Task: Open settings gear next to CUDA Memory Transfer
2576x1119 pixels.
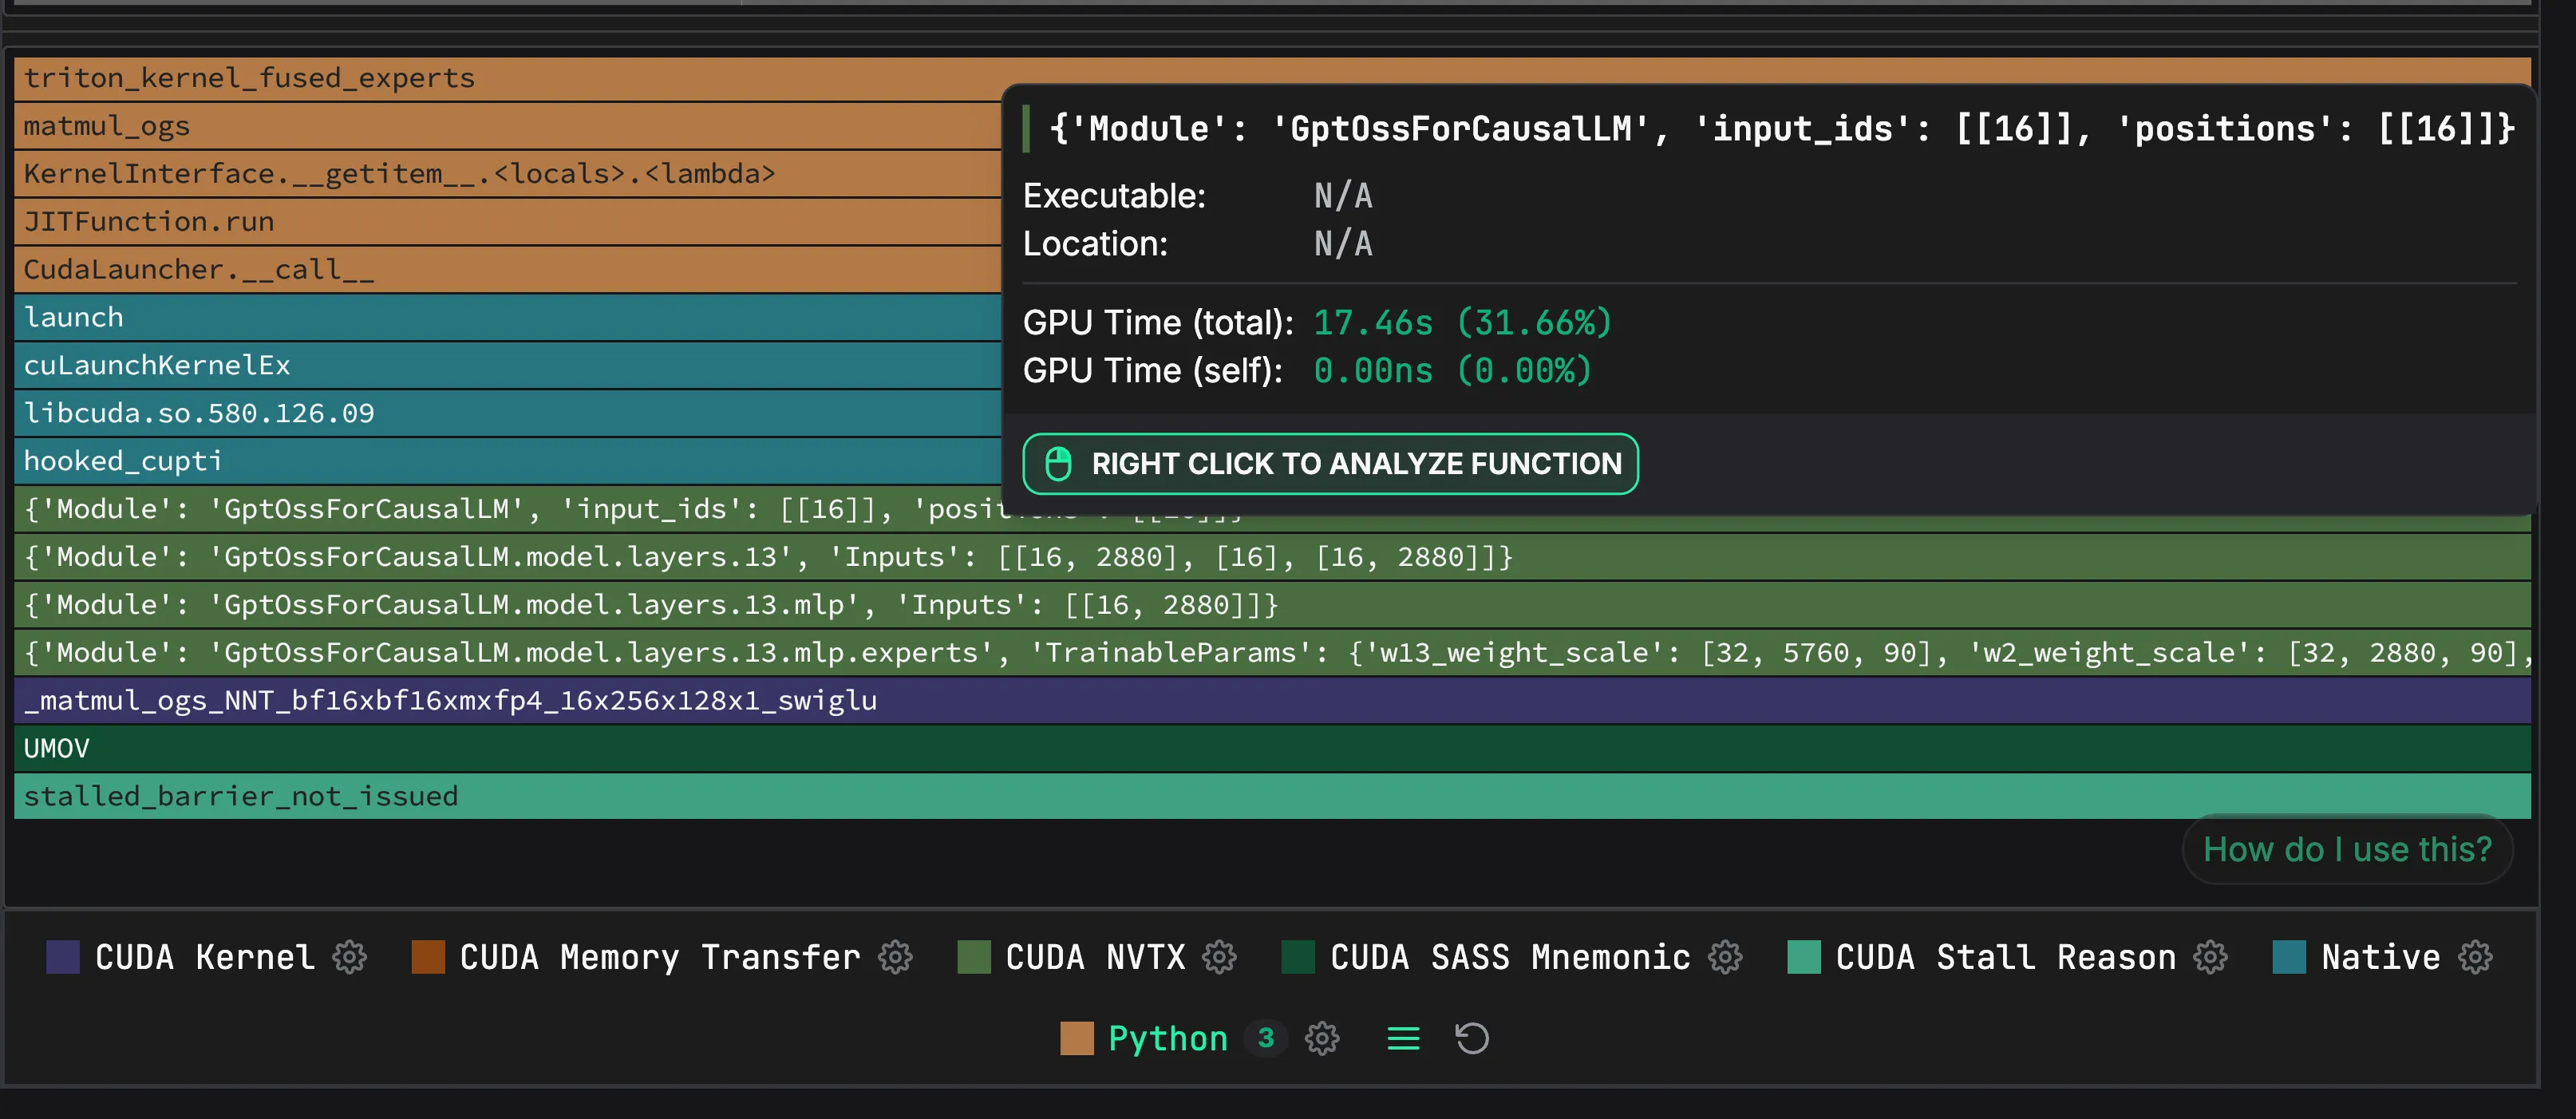Action: (895, 957)
